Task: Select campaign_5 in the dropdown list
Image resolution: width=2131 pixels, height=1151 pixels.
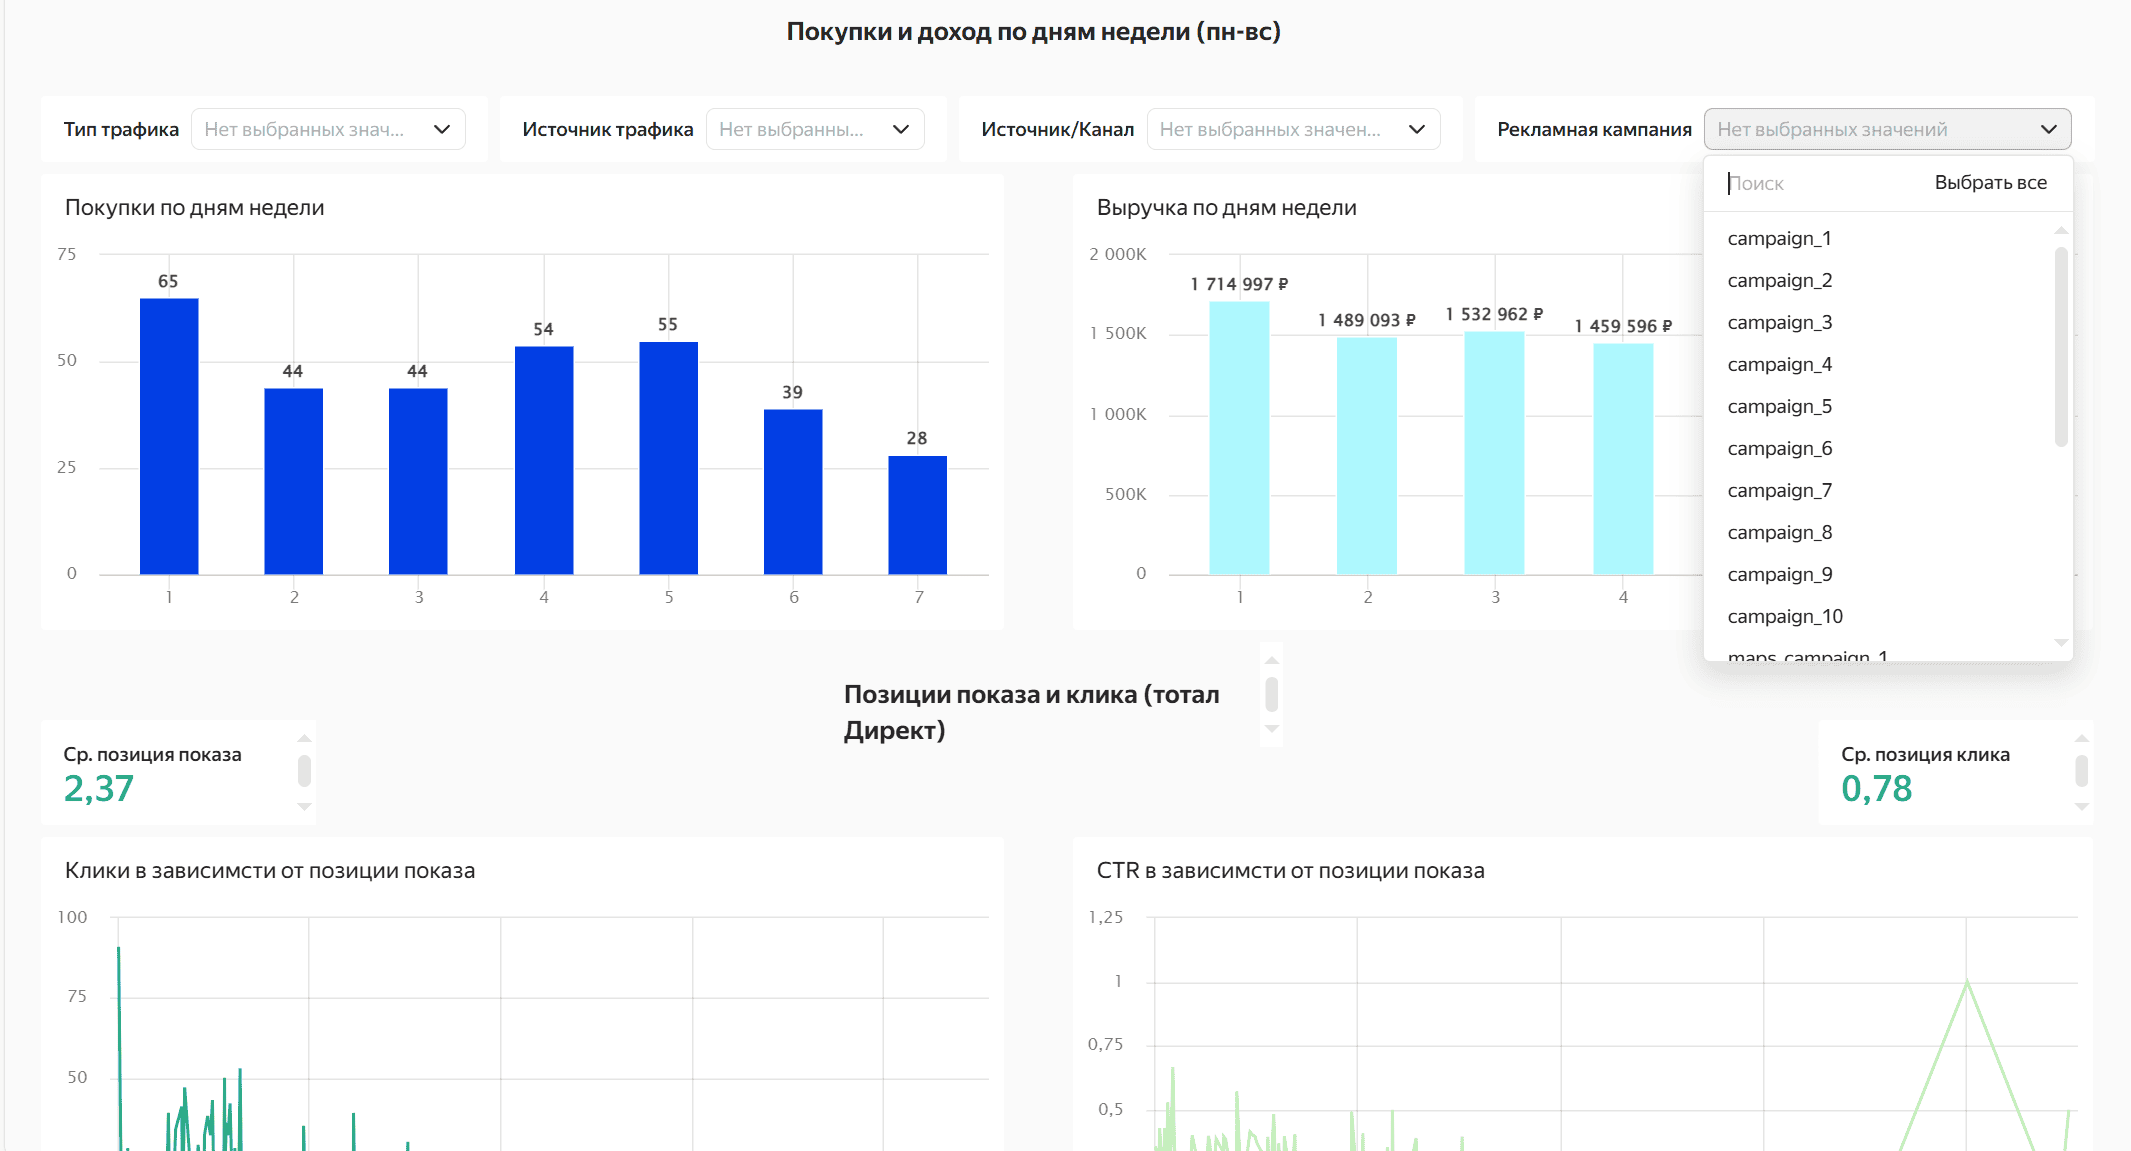Action: click(1780, 406)
